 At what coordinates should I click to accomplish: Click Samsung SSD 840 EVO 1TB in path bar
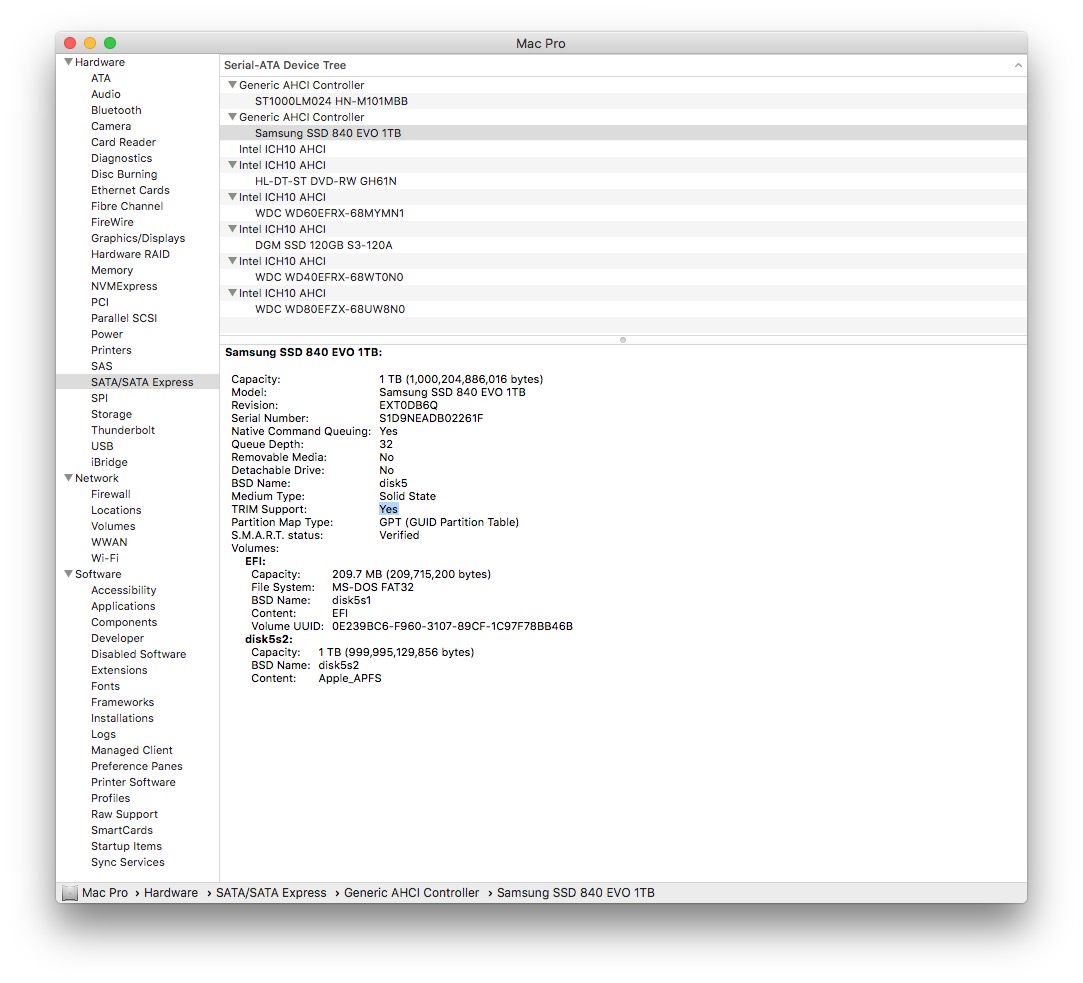tap(575, 893)
